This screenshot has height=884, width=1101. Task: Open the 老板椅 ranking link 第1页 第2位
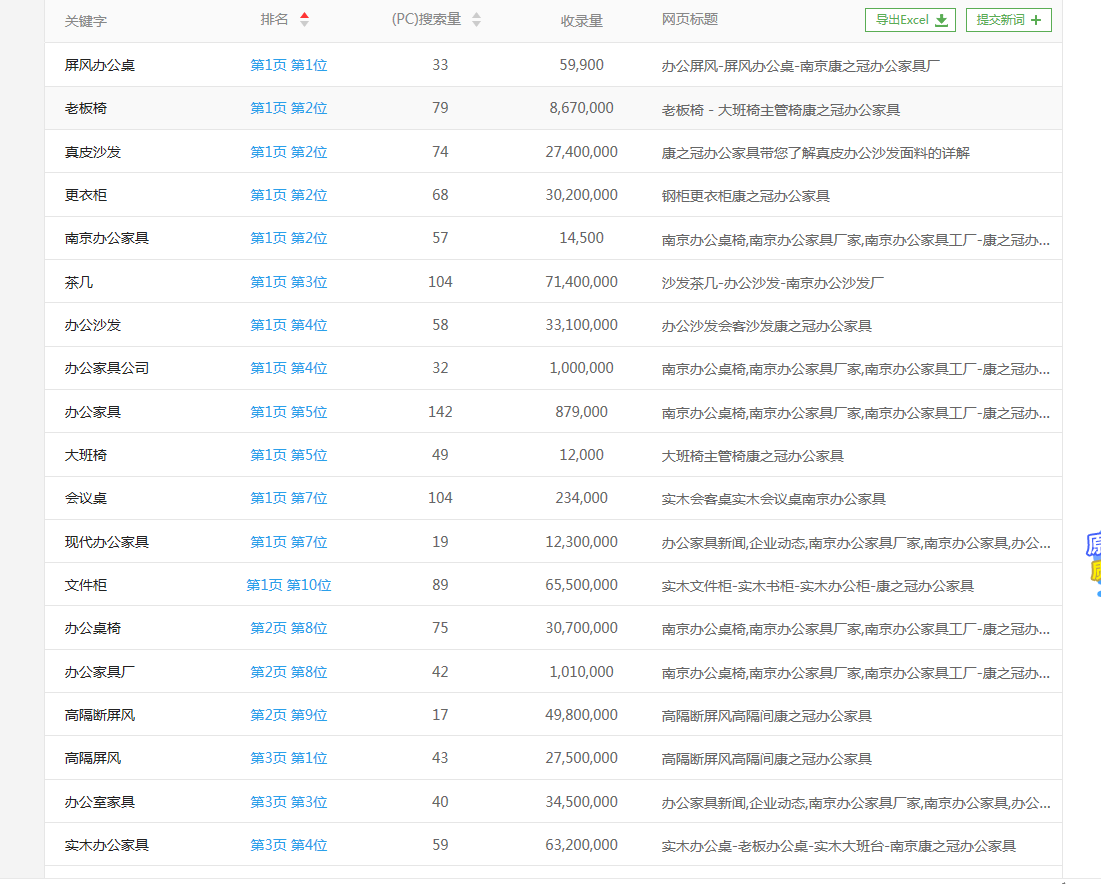pos(288,108)
